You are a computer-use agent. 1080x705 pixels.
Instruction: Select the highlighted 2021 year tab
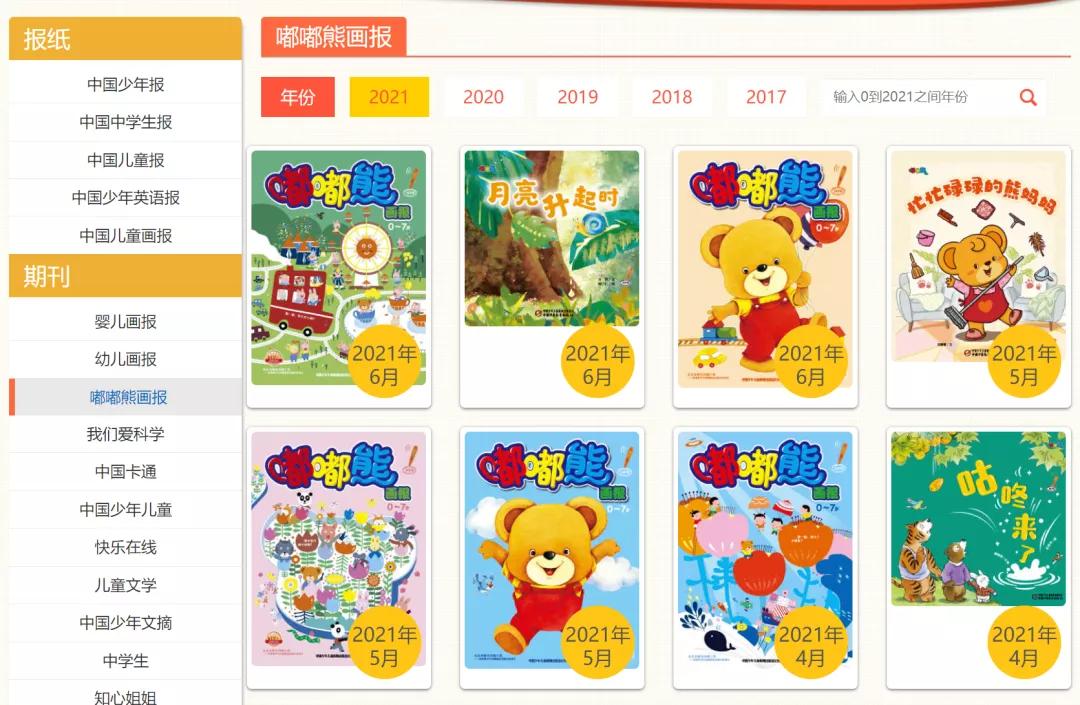(389, 97)
